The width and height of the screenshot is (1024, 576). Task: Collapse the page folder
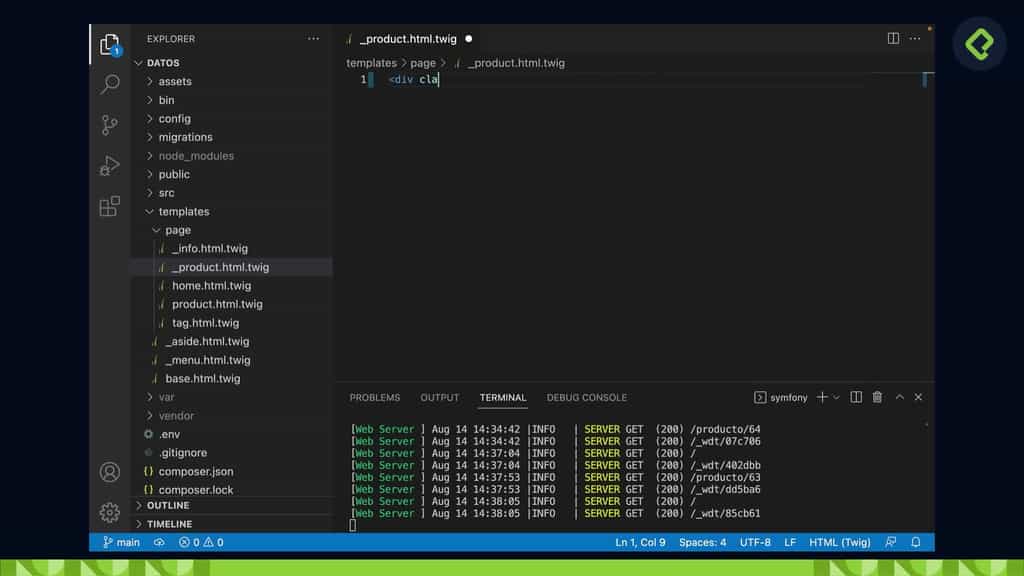[x=178, y=230]
